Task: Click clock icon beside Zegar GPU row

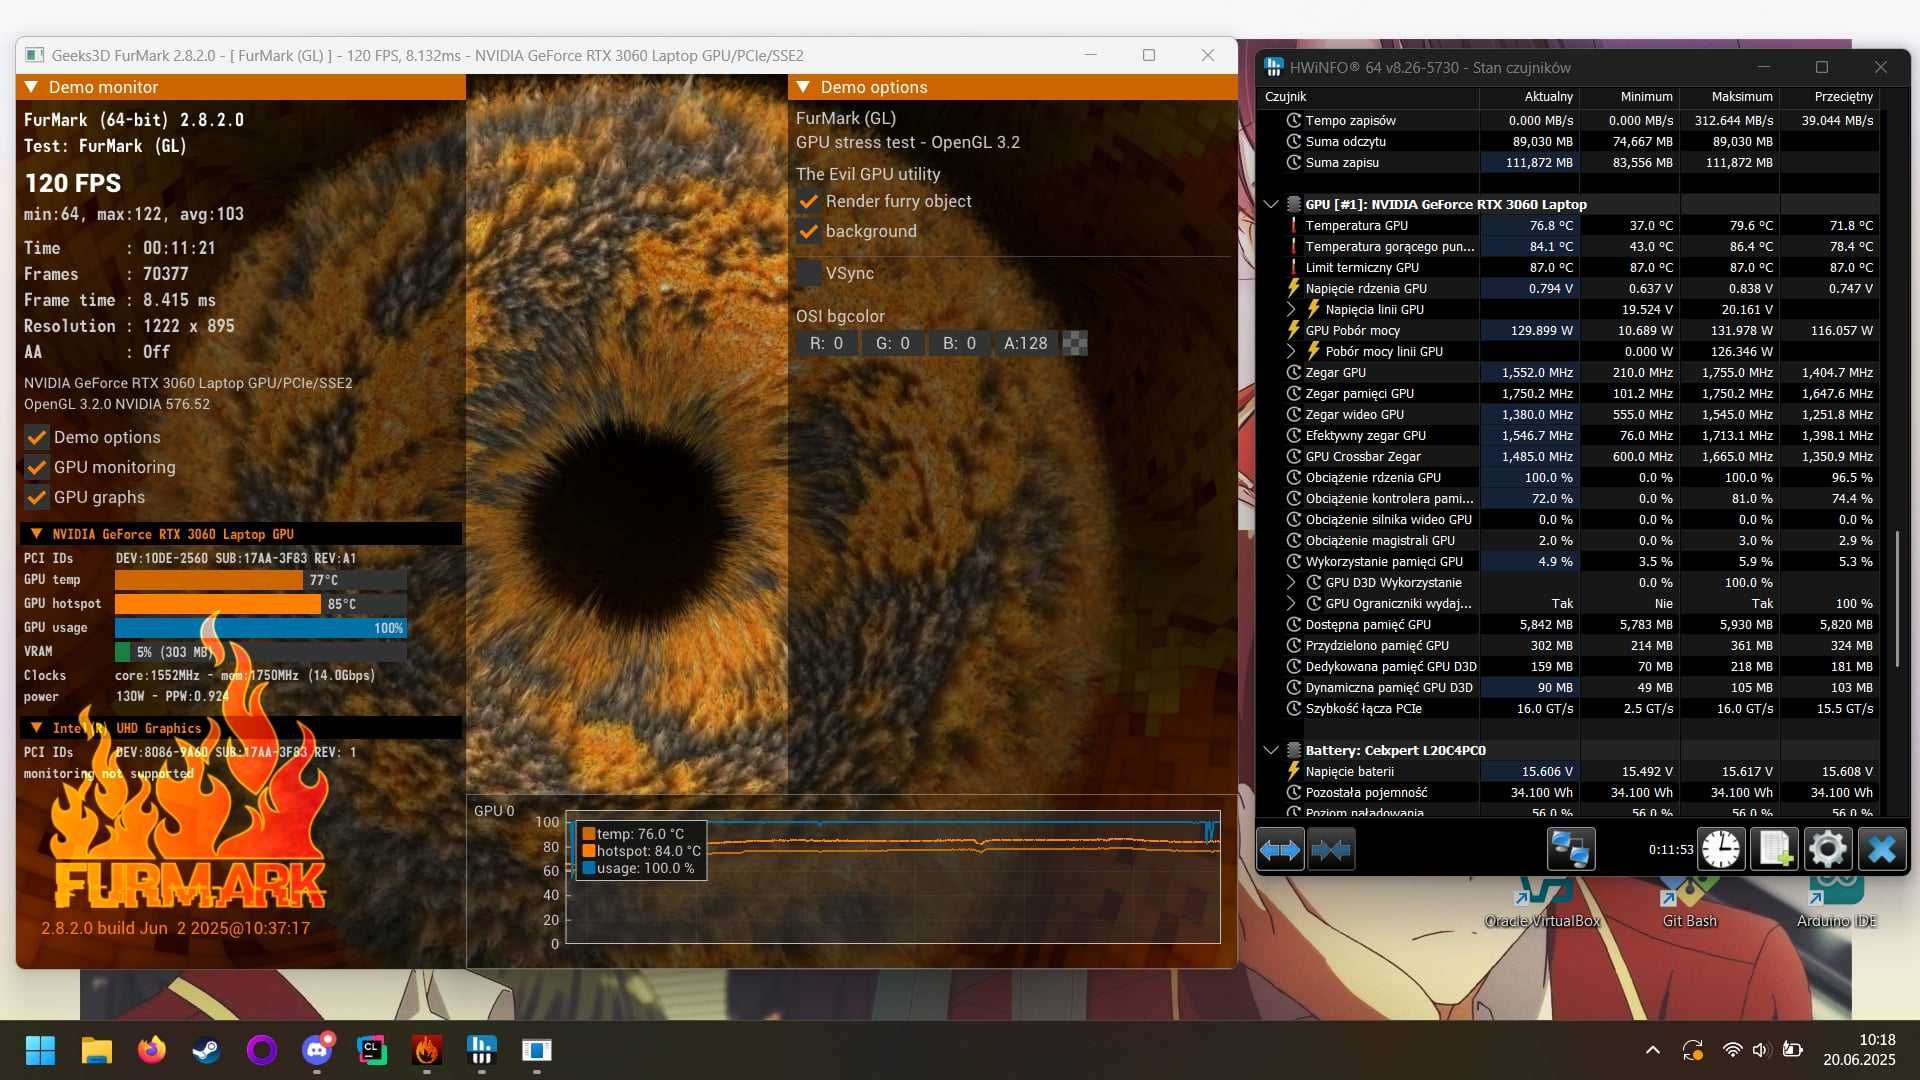Action: pyautogui.click(x=1293, y=372)
